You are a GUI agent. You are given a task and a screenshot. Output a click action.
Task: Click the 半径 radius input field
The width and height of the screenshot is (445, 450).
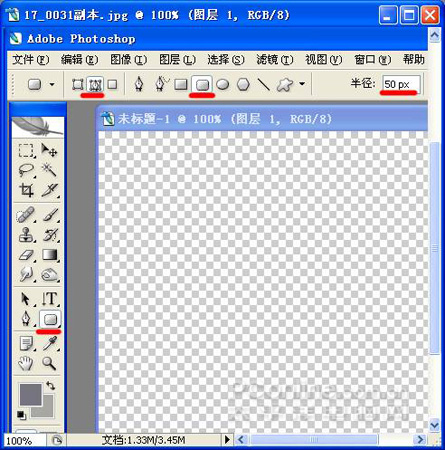(401, 85)
